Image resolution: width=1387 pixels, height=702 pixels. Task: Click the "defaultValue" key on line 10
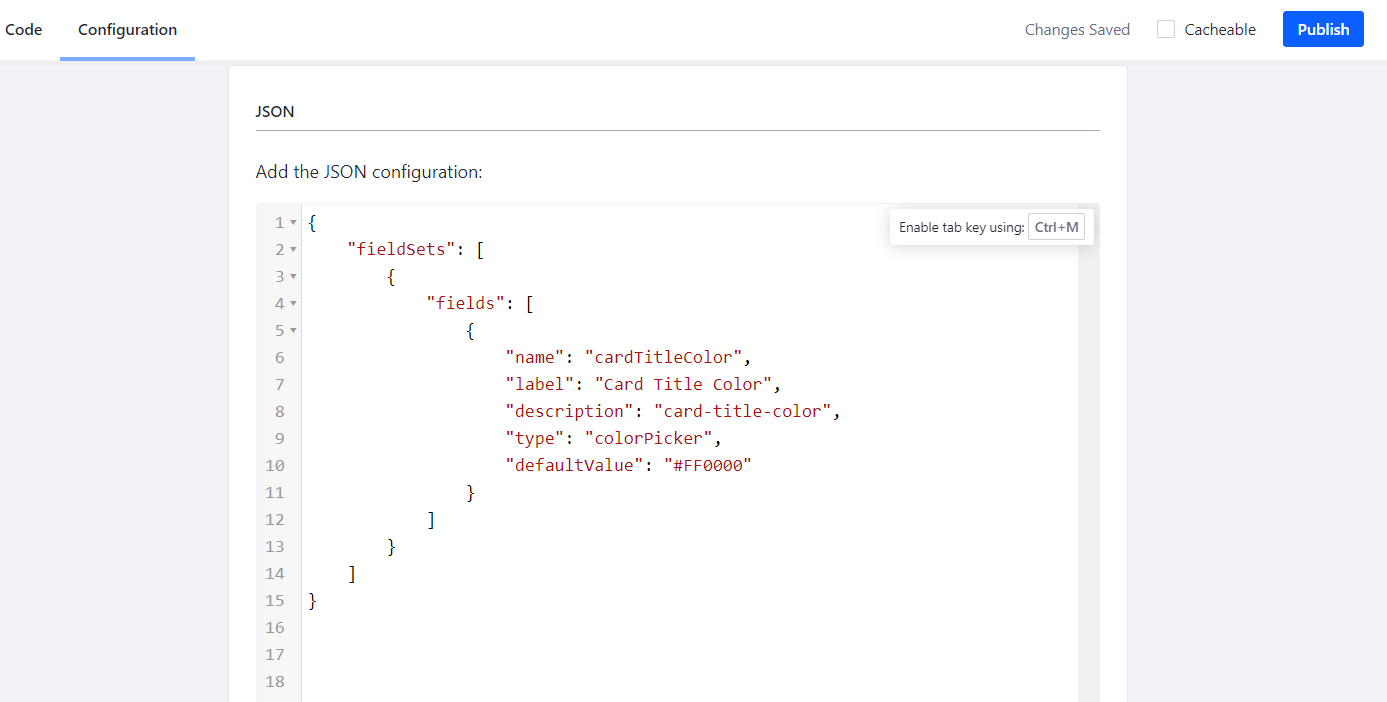(x=574, y=466)
